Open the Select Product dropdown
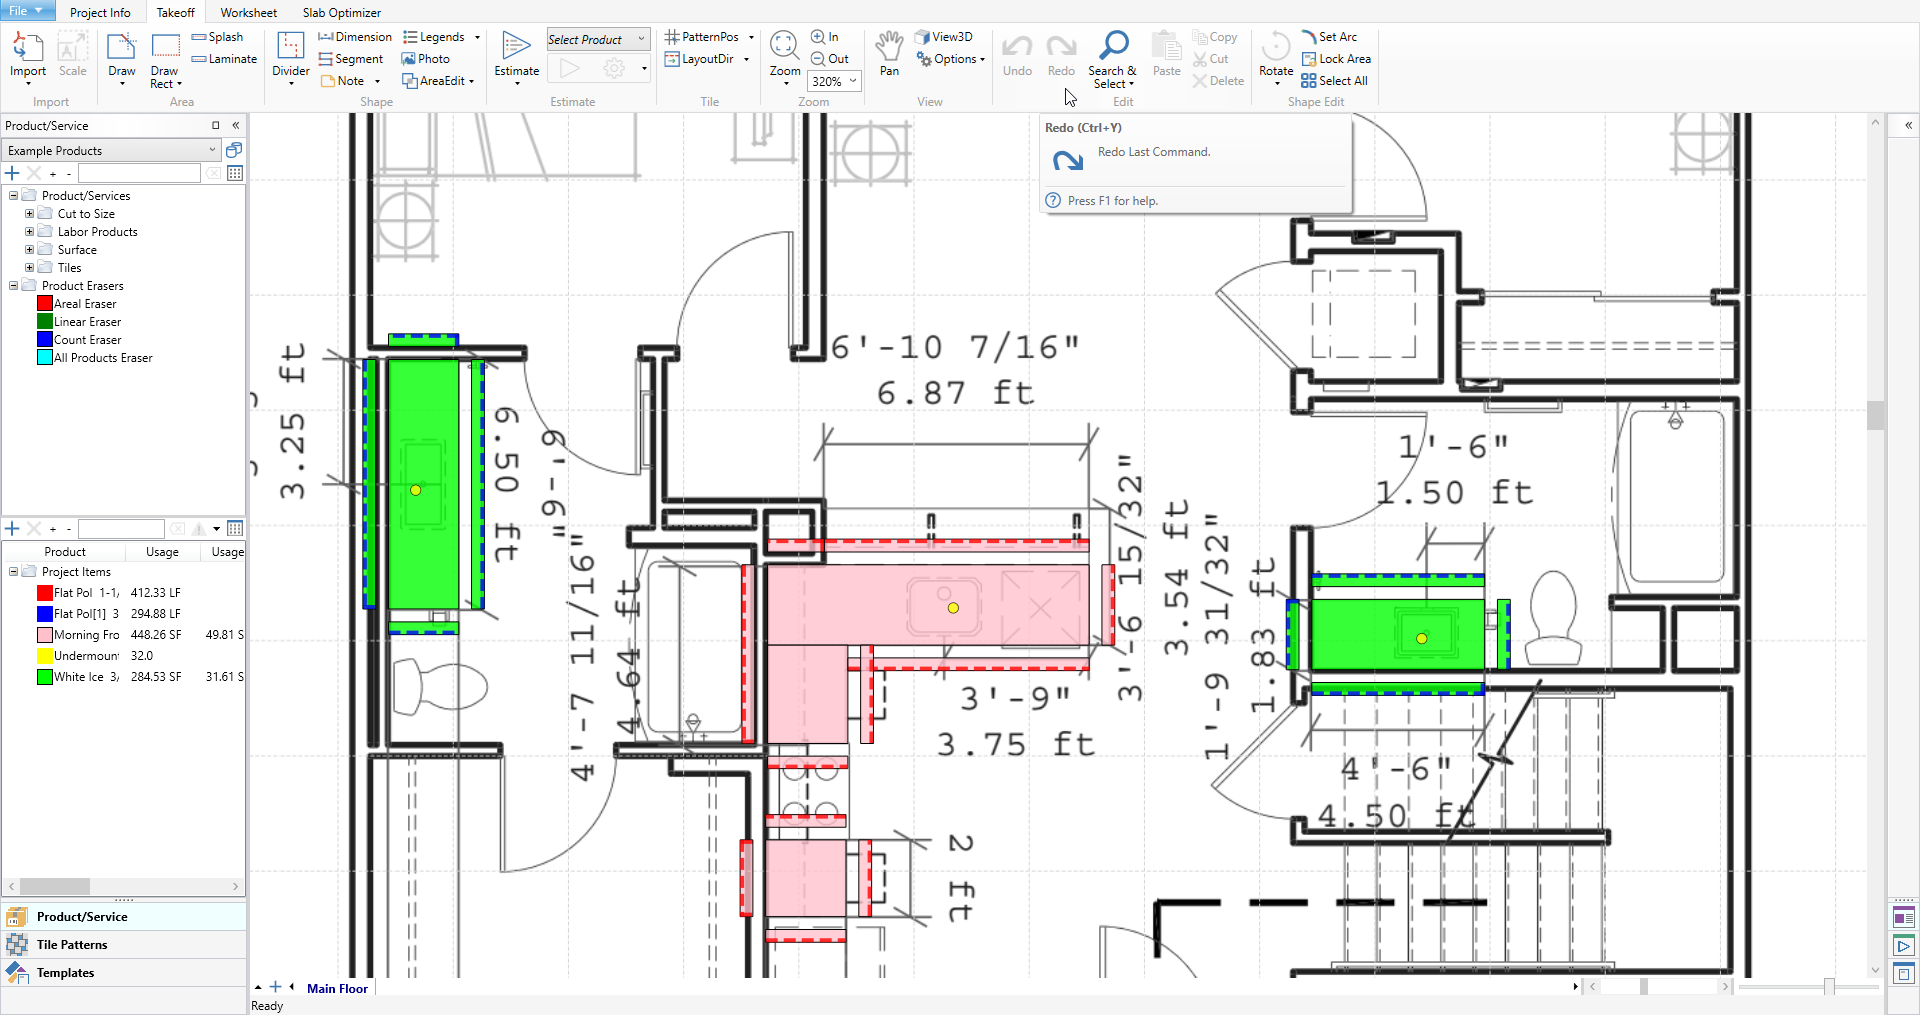The width and height of the screenshot is (1920, 1015). [598, 39]
